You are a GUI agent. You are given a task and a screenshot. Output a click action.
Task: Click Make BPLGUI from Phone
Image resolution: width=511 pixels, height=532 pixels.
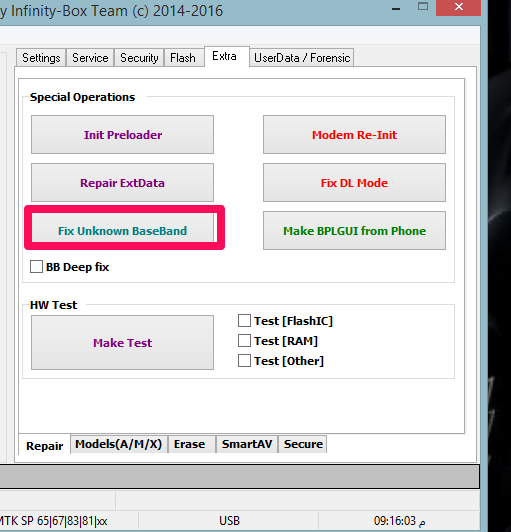(x=354, y=230)
